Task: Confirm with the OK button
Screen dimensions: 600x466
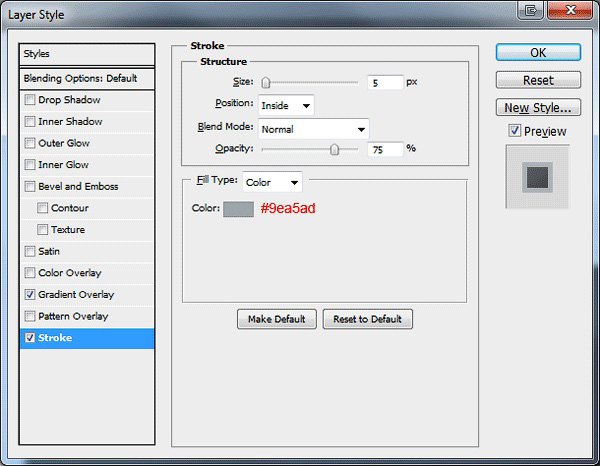Action: click(x=538, y=52)
